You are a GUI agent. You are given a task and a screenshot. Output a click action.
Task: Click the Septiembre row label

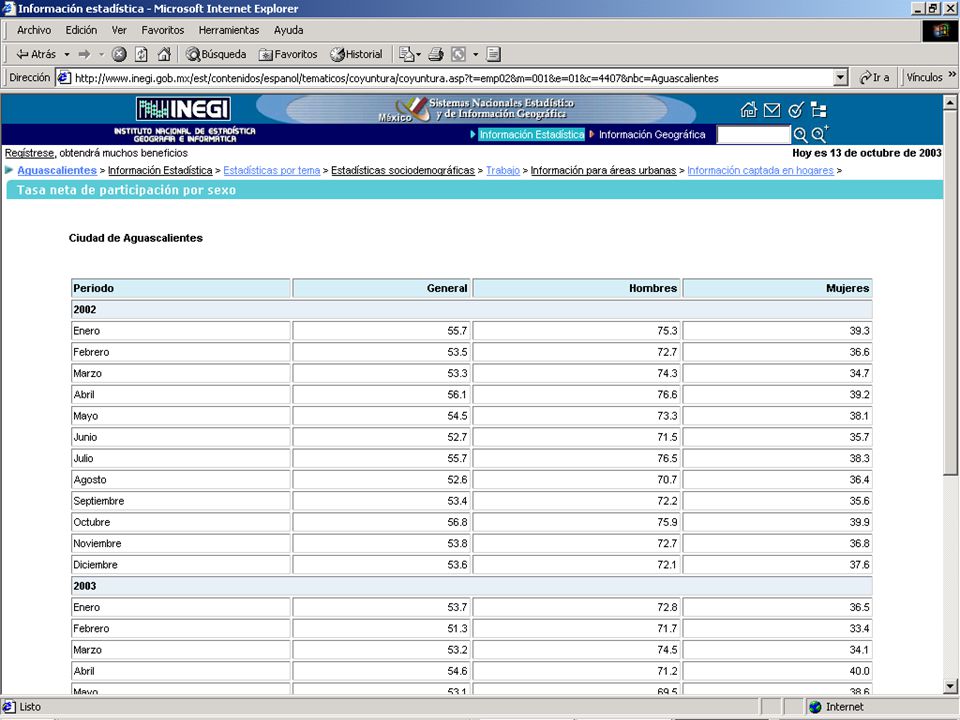(x=99, y=501)
